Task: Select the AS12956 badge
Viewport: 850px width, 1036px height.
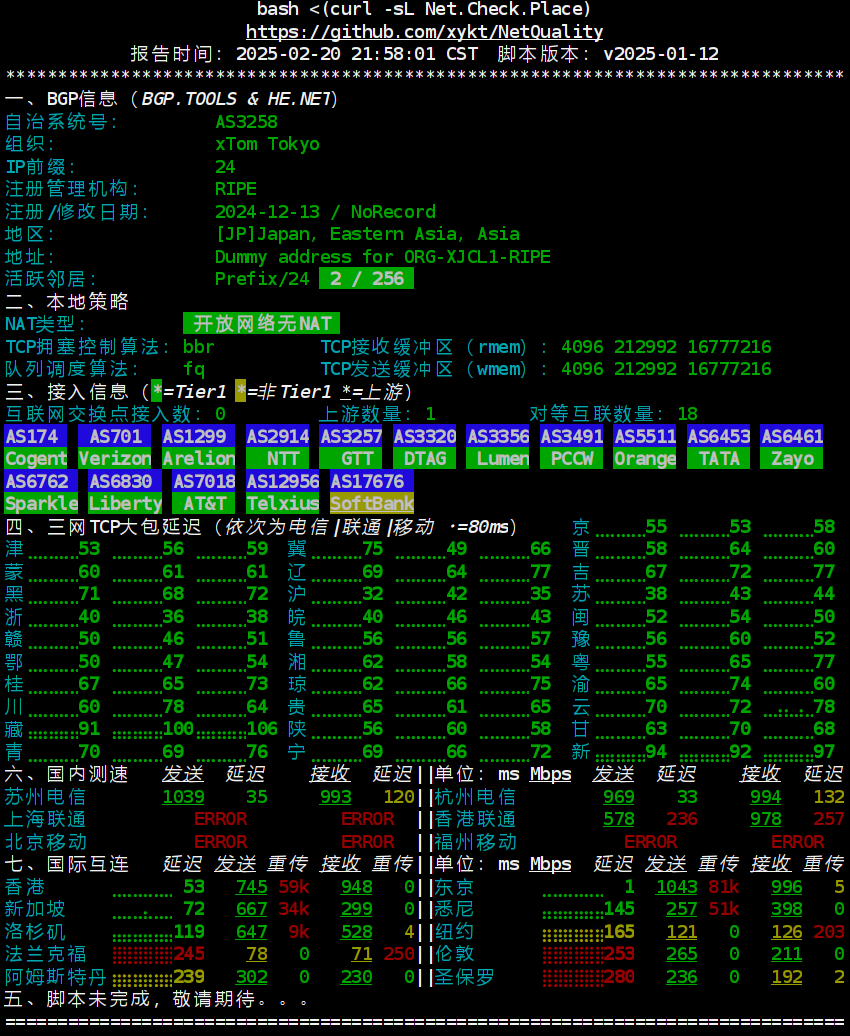Action: point(282,481)
